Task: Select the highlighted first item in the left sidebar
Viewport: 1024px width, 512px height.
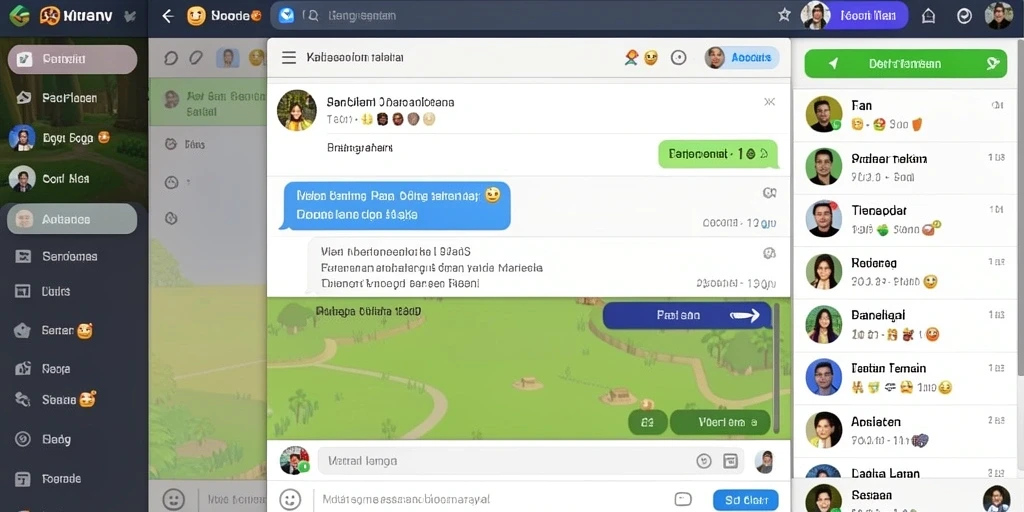Action: coord(72,59)
